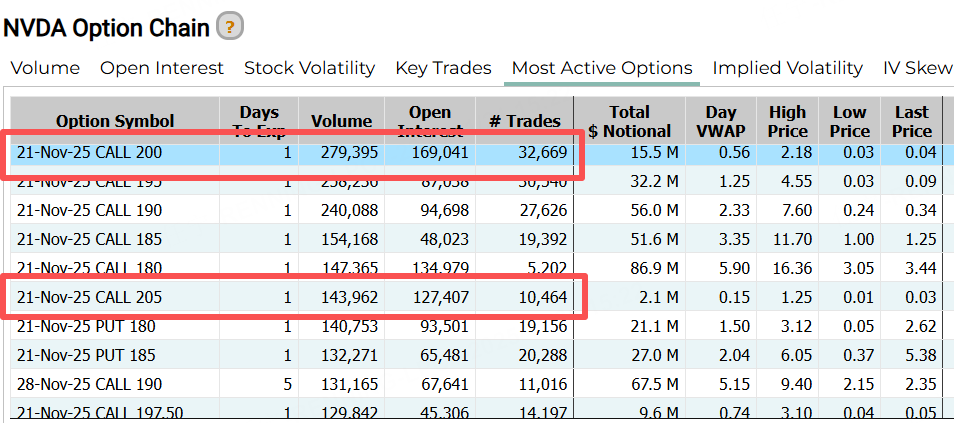Click the help question mark icon
The height and width of the screenshot is (423, 954).
pos(230,27)
